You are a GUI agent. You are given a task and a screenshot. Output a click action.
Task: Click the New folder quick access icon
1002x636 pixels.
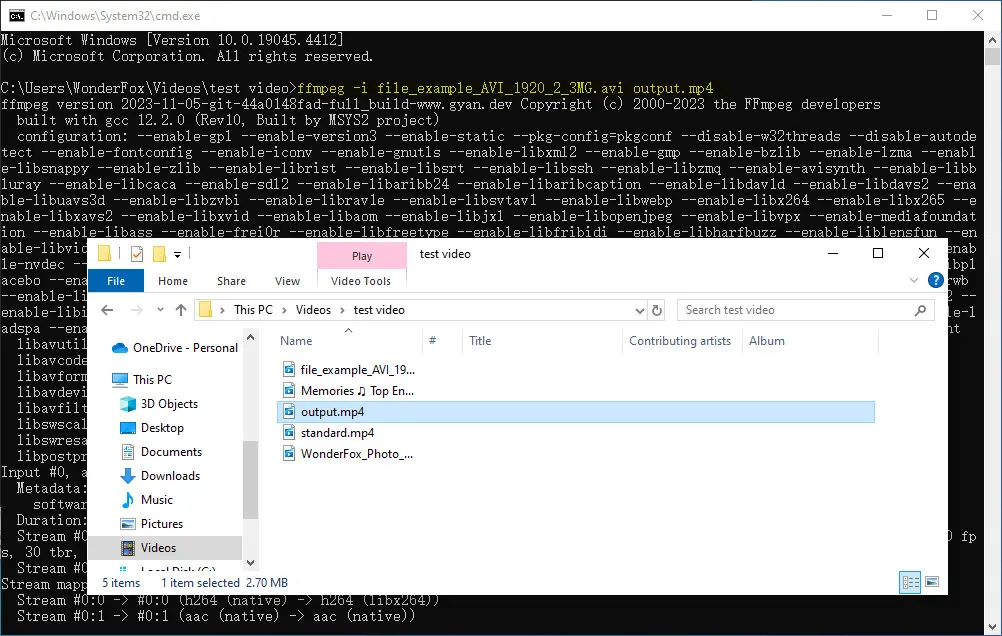coord(159,254)
